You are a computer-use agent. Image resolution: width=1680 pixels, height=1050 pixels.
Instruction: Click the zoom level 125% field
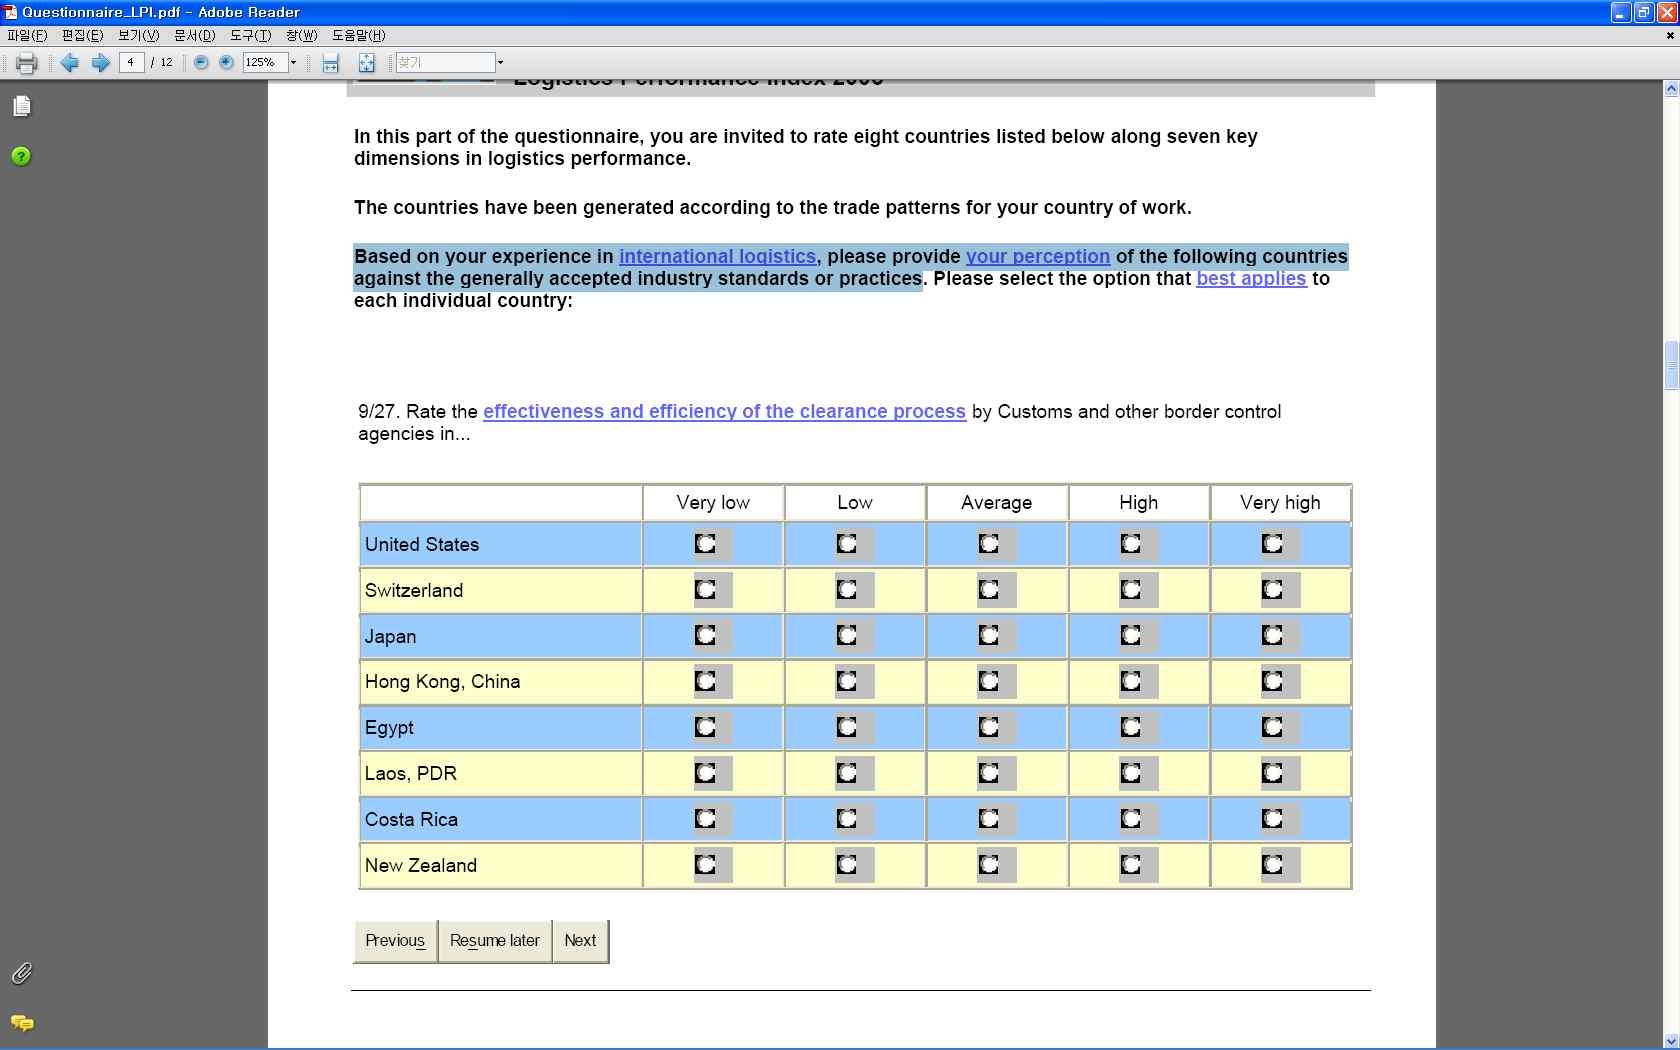point(265,63)
